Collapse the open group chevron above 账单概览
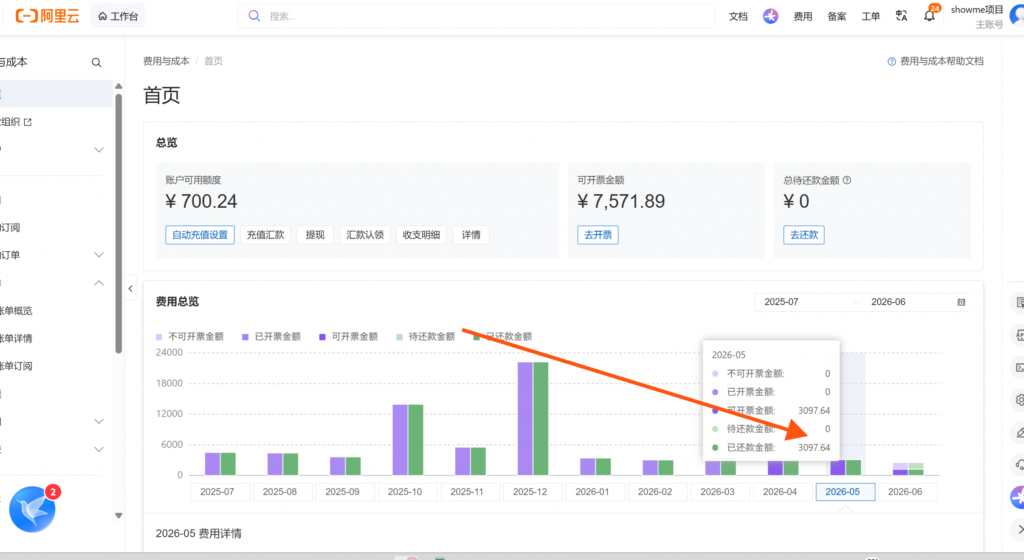 tap(99, 283)
